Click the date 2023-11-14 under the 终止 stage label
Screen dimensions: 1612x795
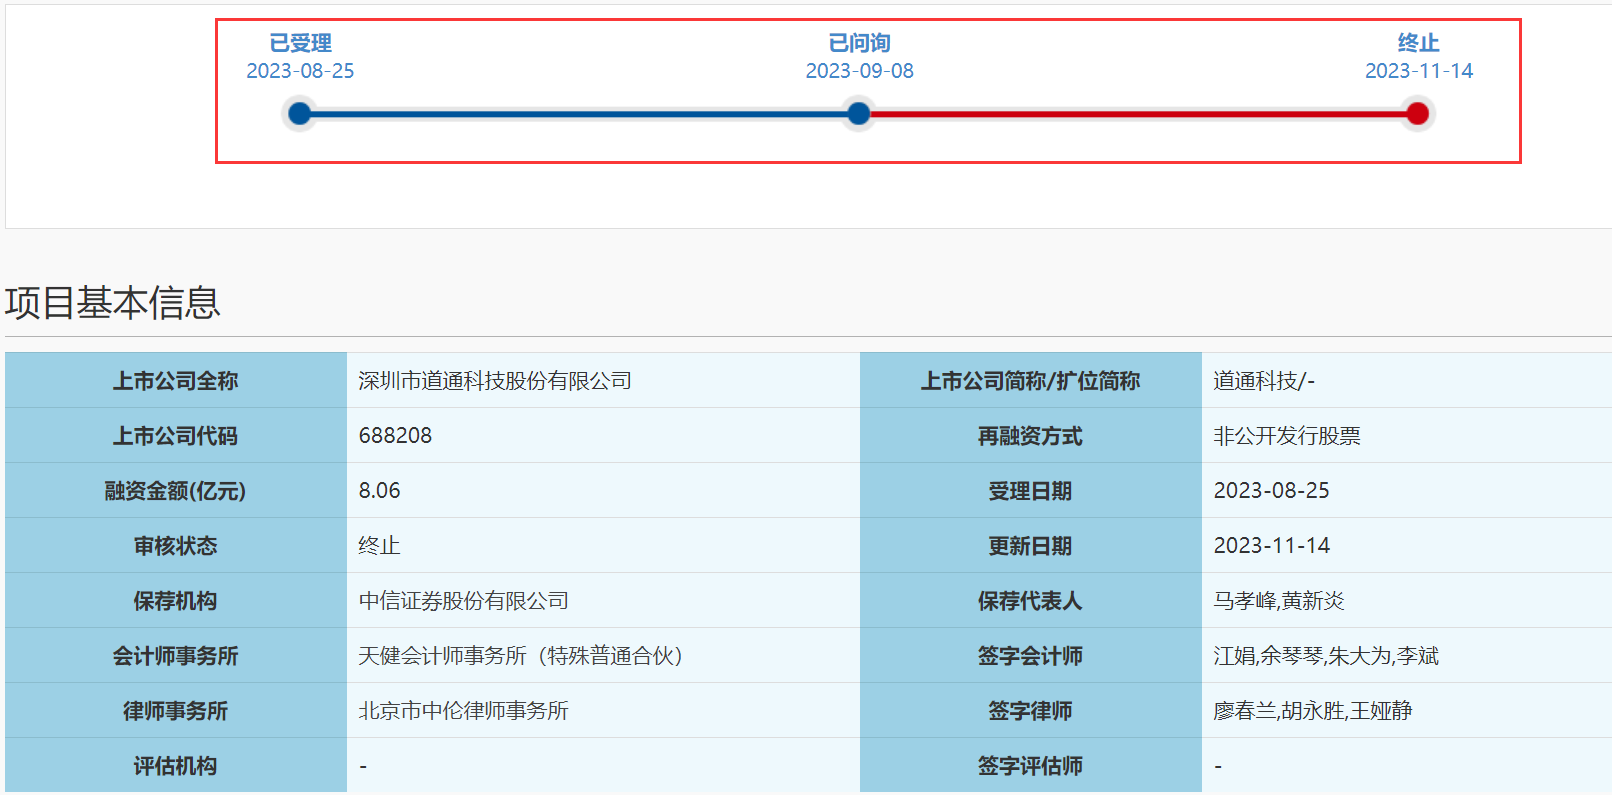[x=1419, y=71]
